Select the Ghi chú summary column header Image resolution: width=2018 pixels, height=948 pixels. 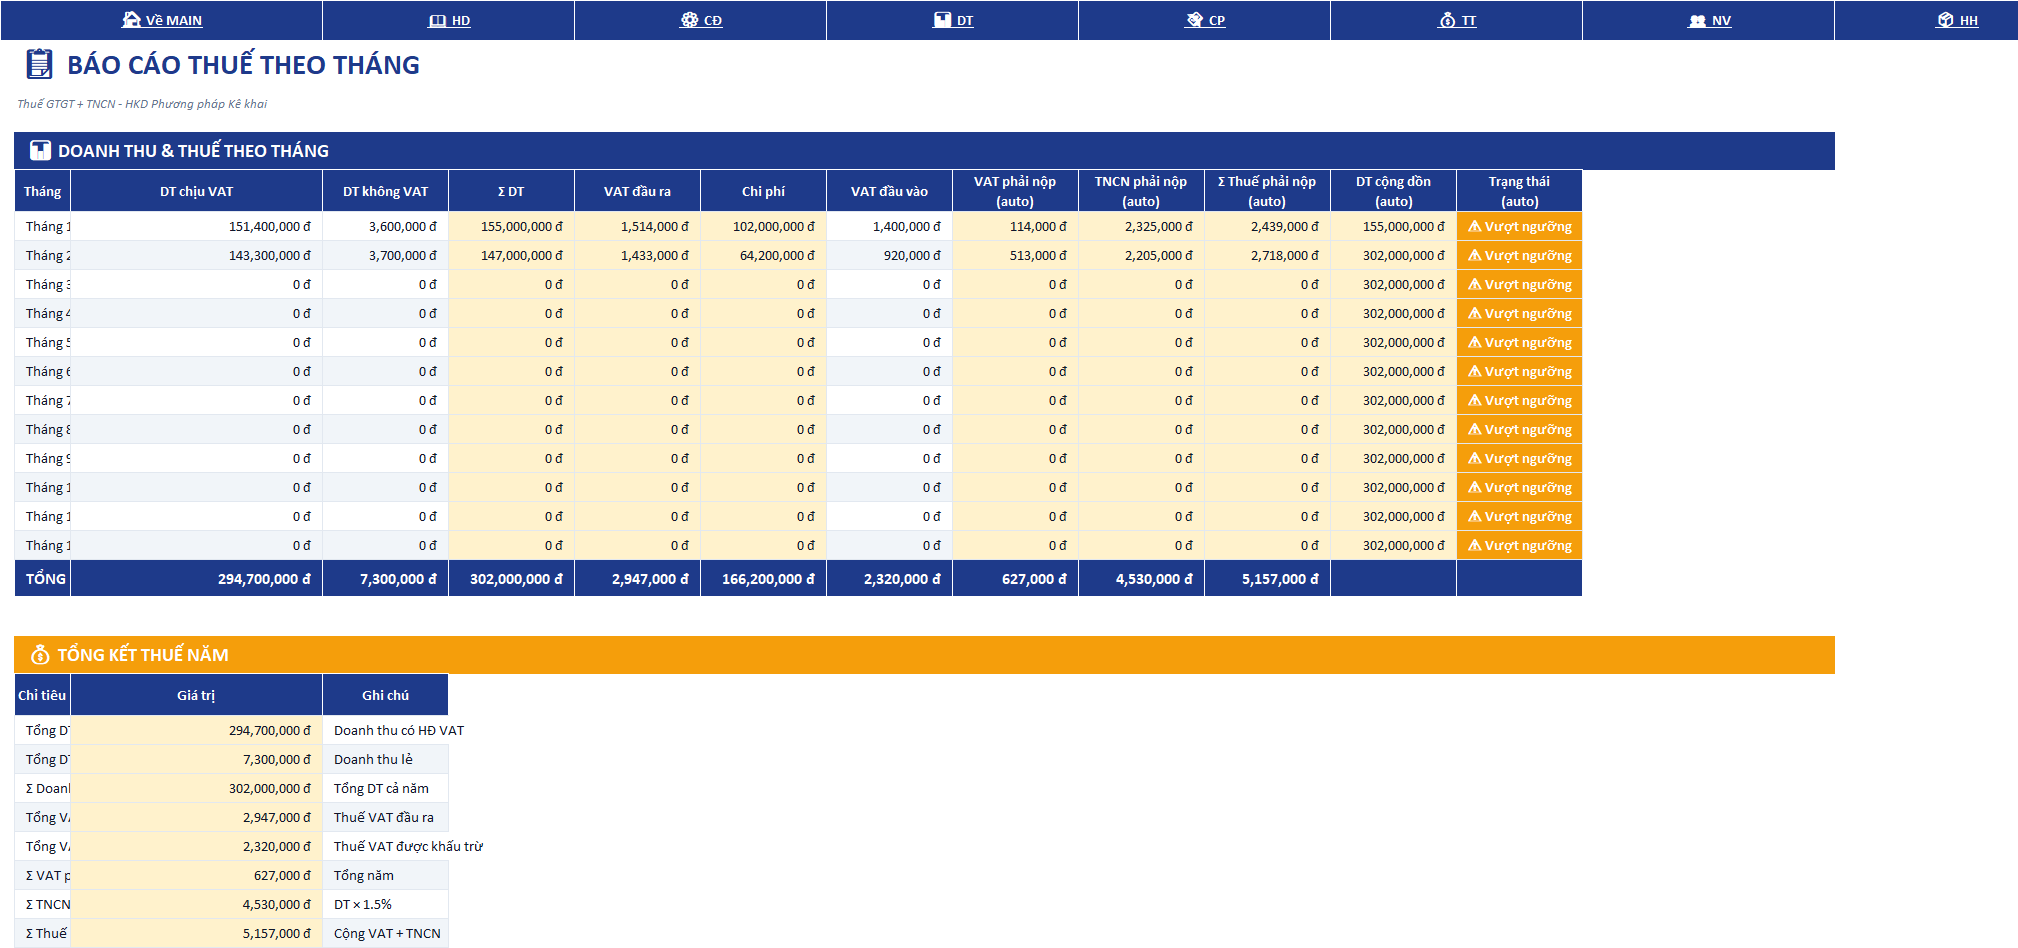tap(385, 695)
